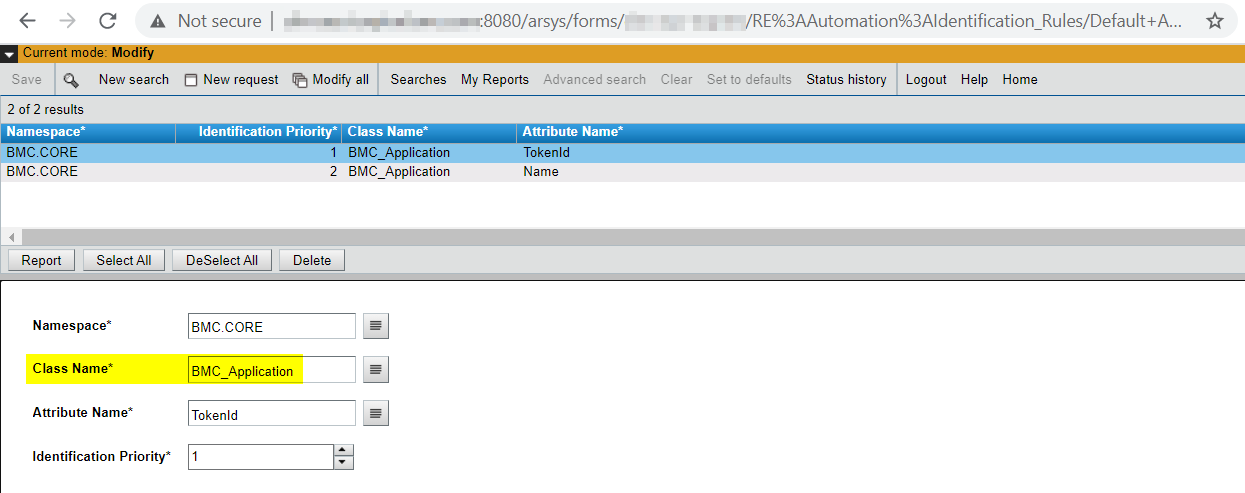1245x493 pixels.
Task: Open Status history
Action: coord(846,80)
